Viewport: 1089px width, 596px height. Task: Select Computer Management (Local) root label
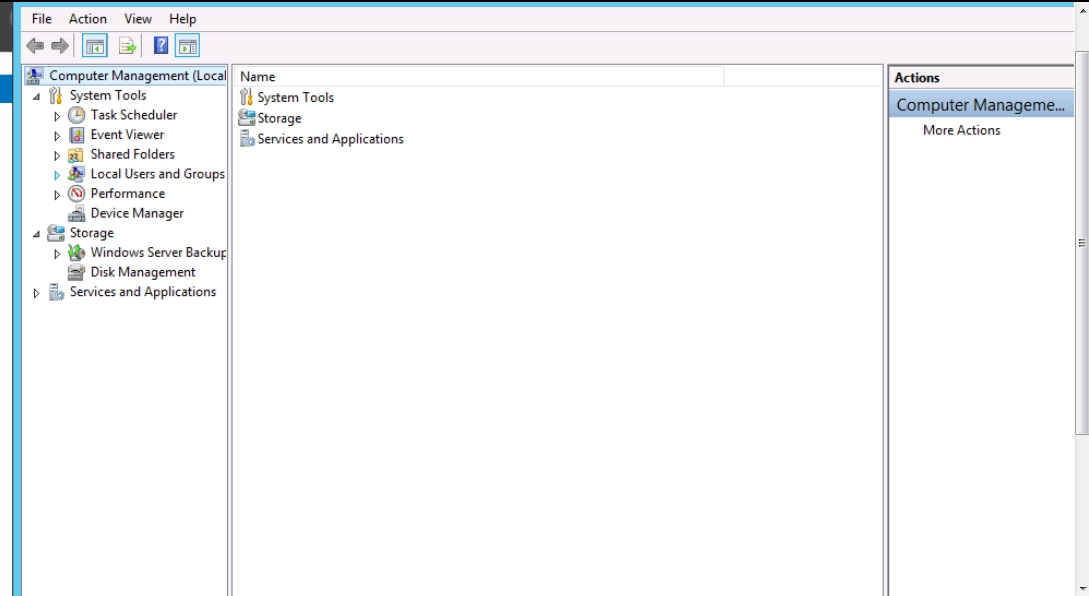point(138,75)
